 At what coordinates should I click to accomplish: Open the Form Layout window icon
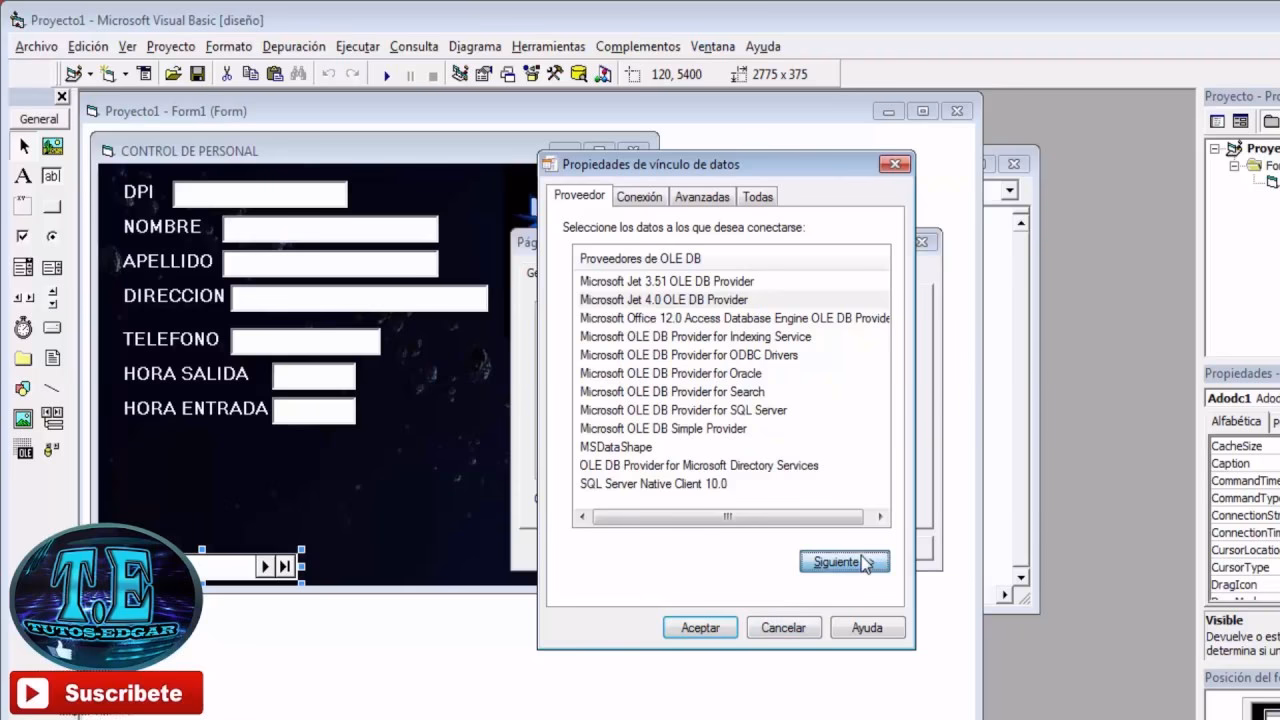[x=508, y=74]
